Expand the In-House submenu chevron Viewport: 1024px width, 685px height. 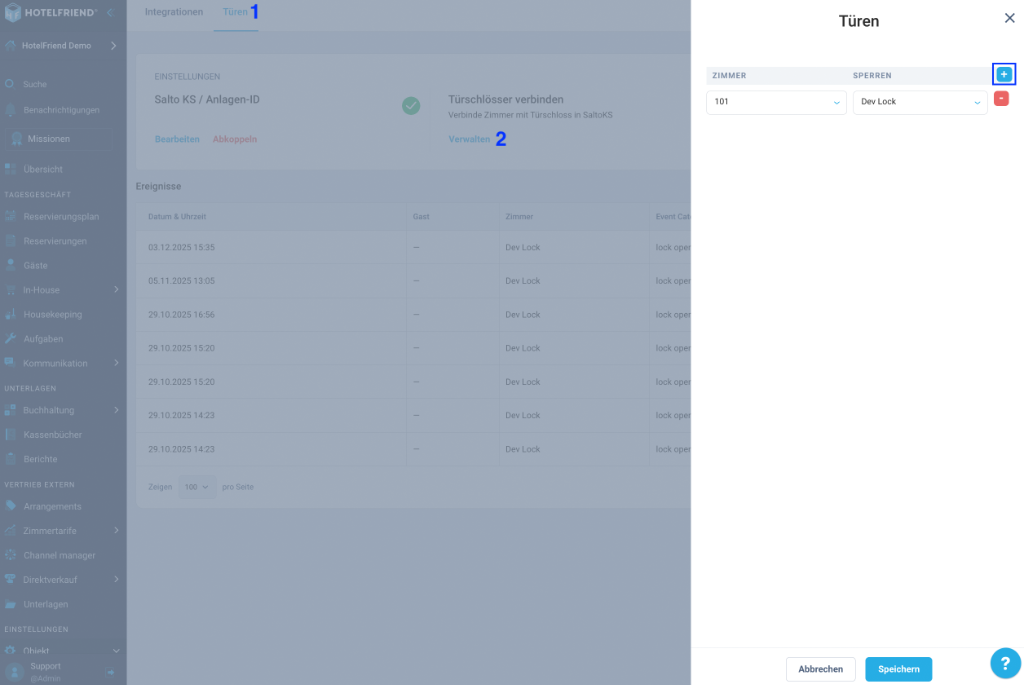(116, 289)
